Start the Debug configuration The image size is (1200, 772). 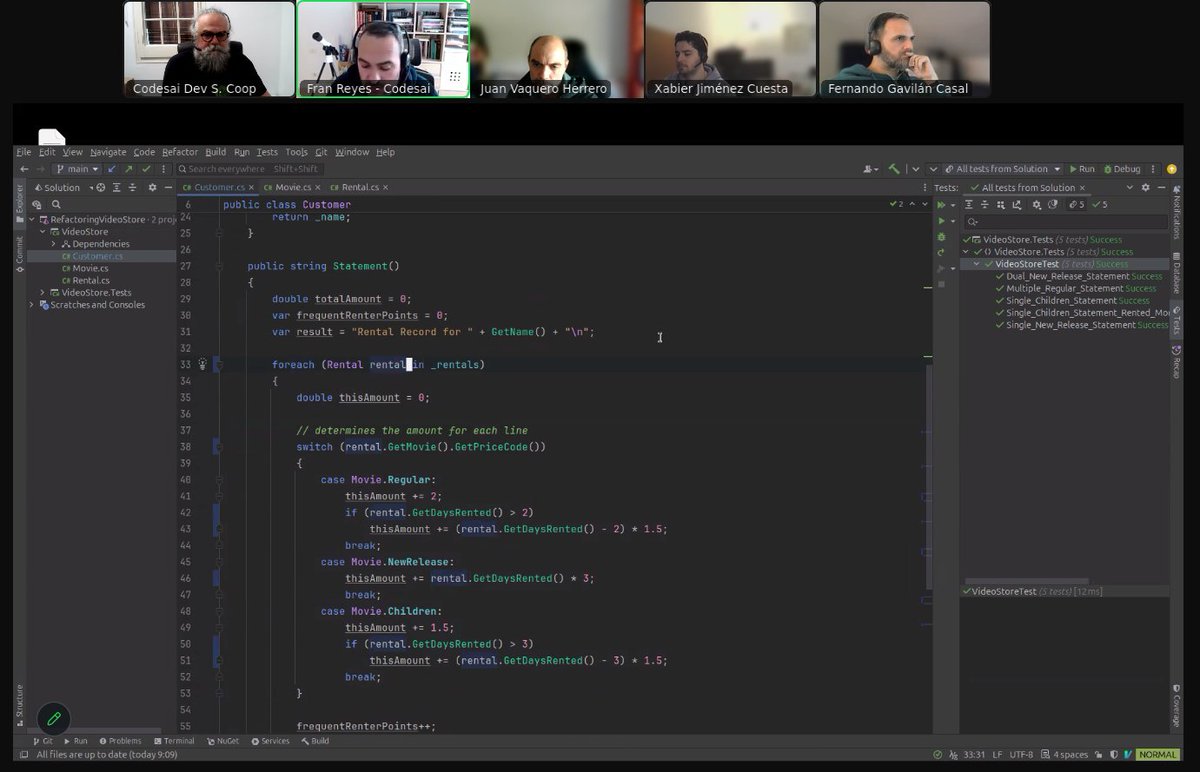click(x=1122, y=169)
